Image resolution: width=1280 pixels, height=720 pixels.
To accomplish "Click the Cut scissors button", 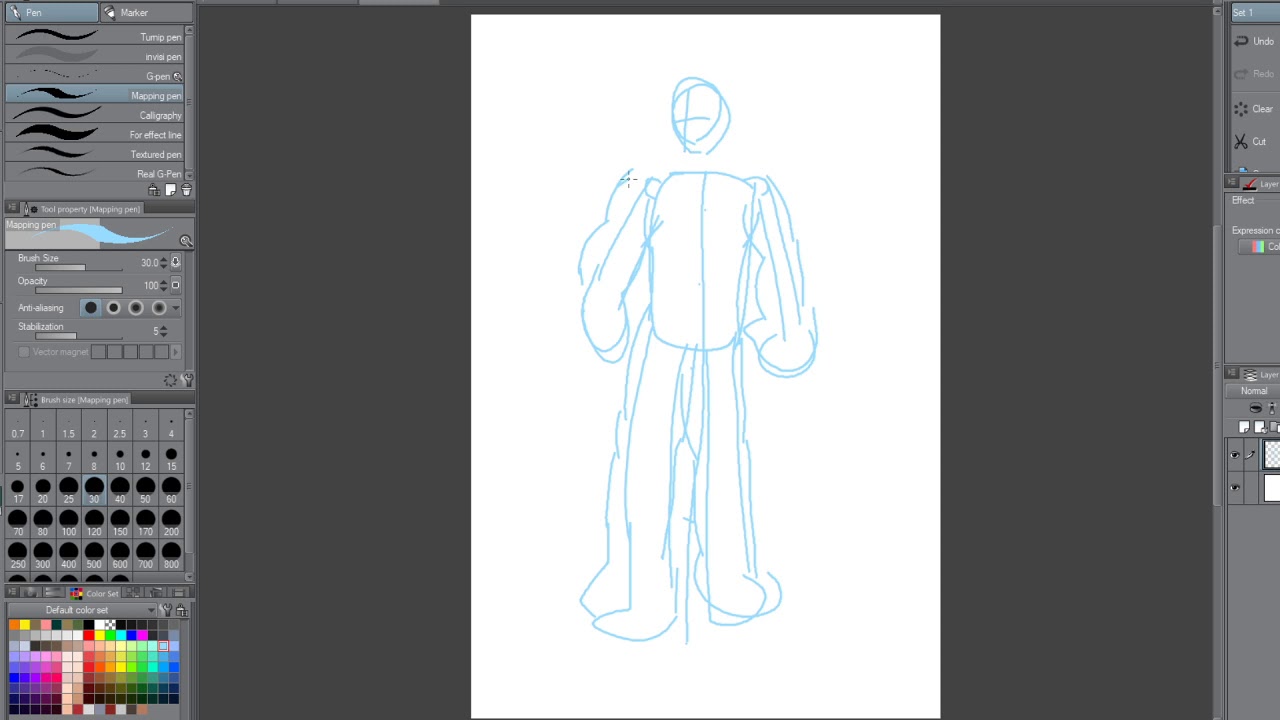I will (1250, 142).
